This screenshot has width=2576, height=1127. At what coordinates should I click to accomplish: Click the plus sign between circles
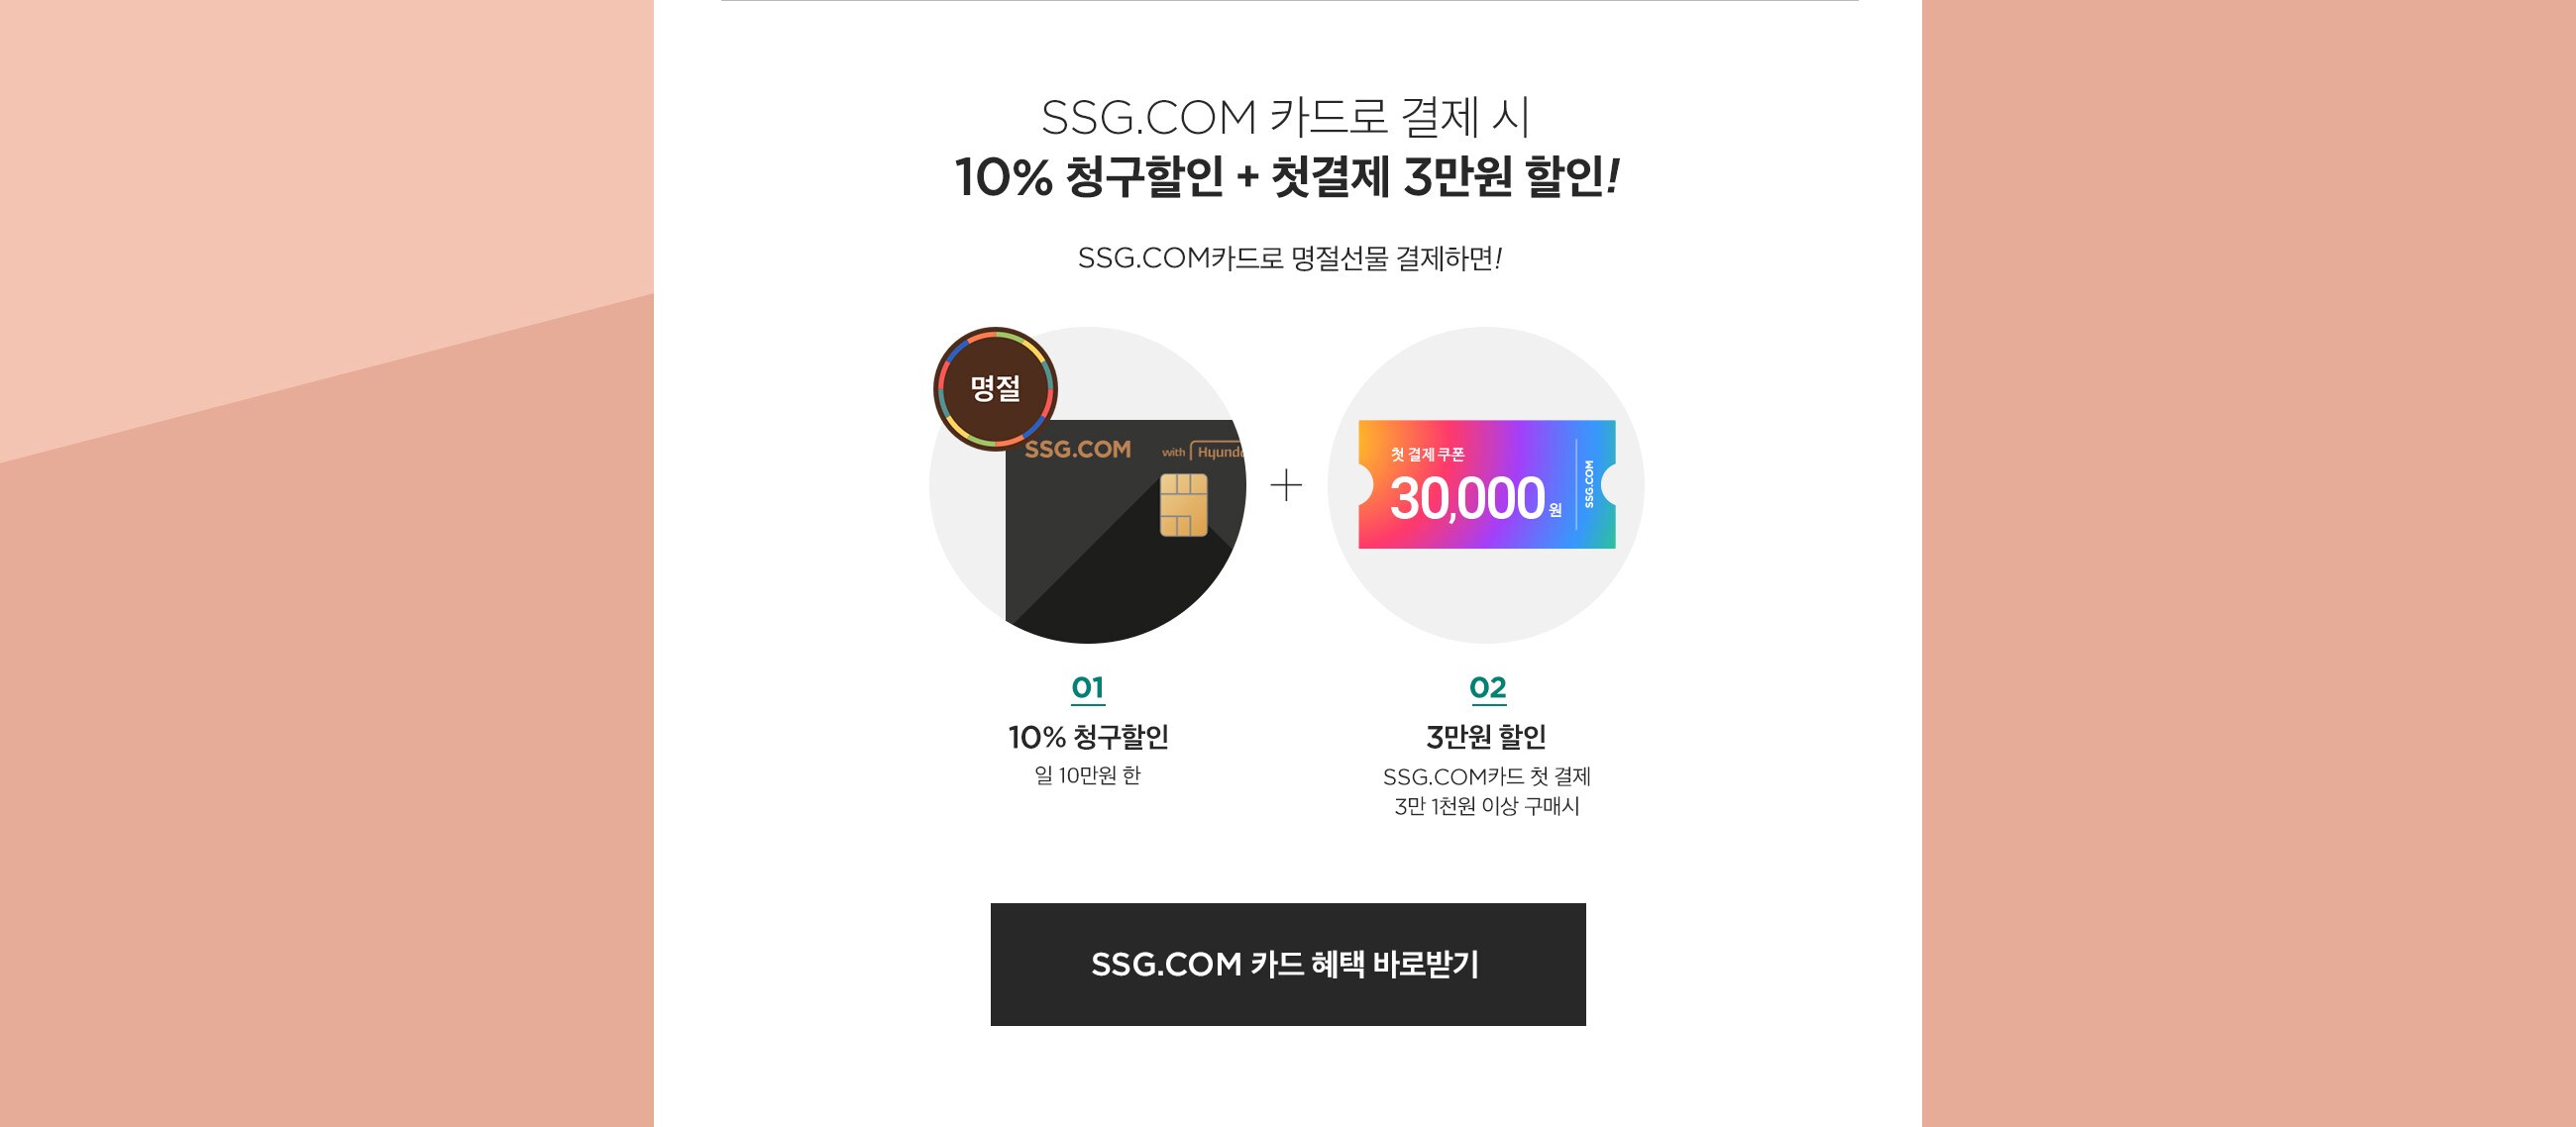[1286, 486]
